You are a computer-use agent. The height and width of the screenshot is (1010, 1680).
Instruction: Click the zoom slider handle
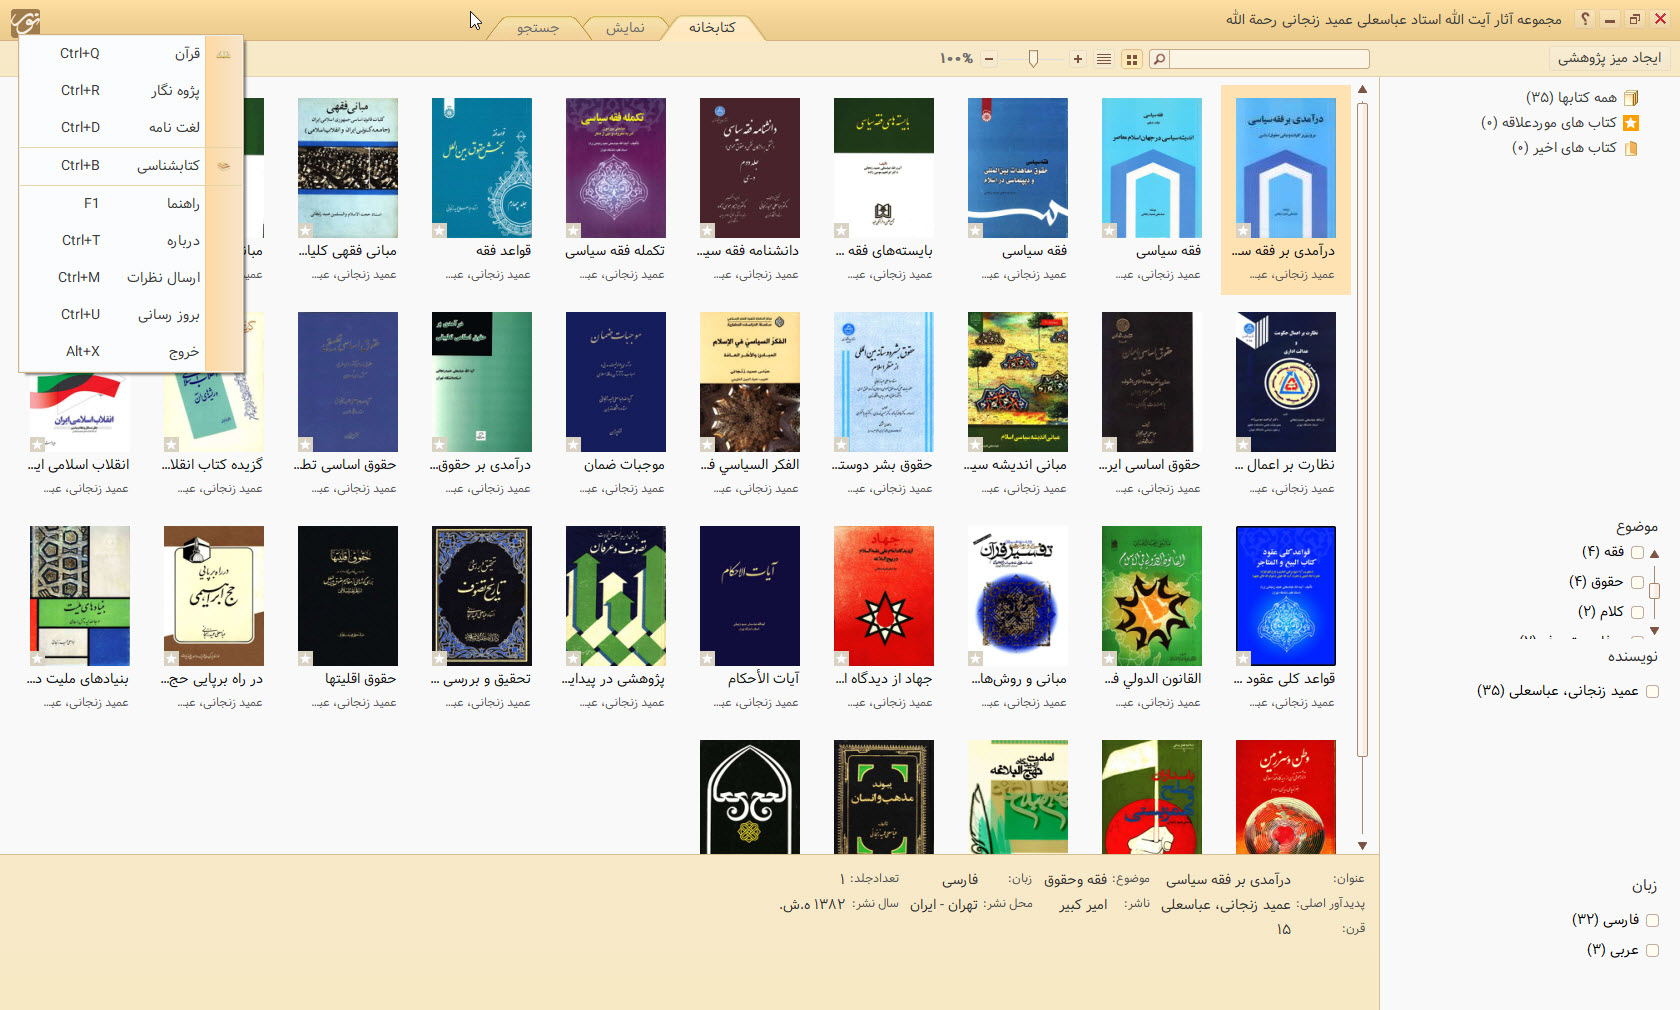click(x=1033, y=59)
